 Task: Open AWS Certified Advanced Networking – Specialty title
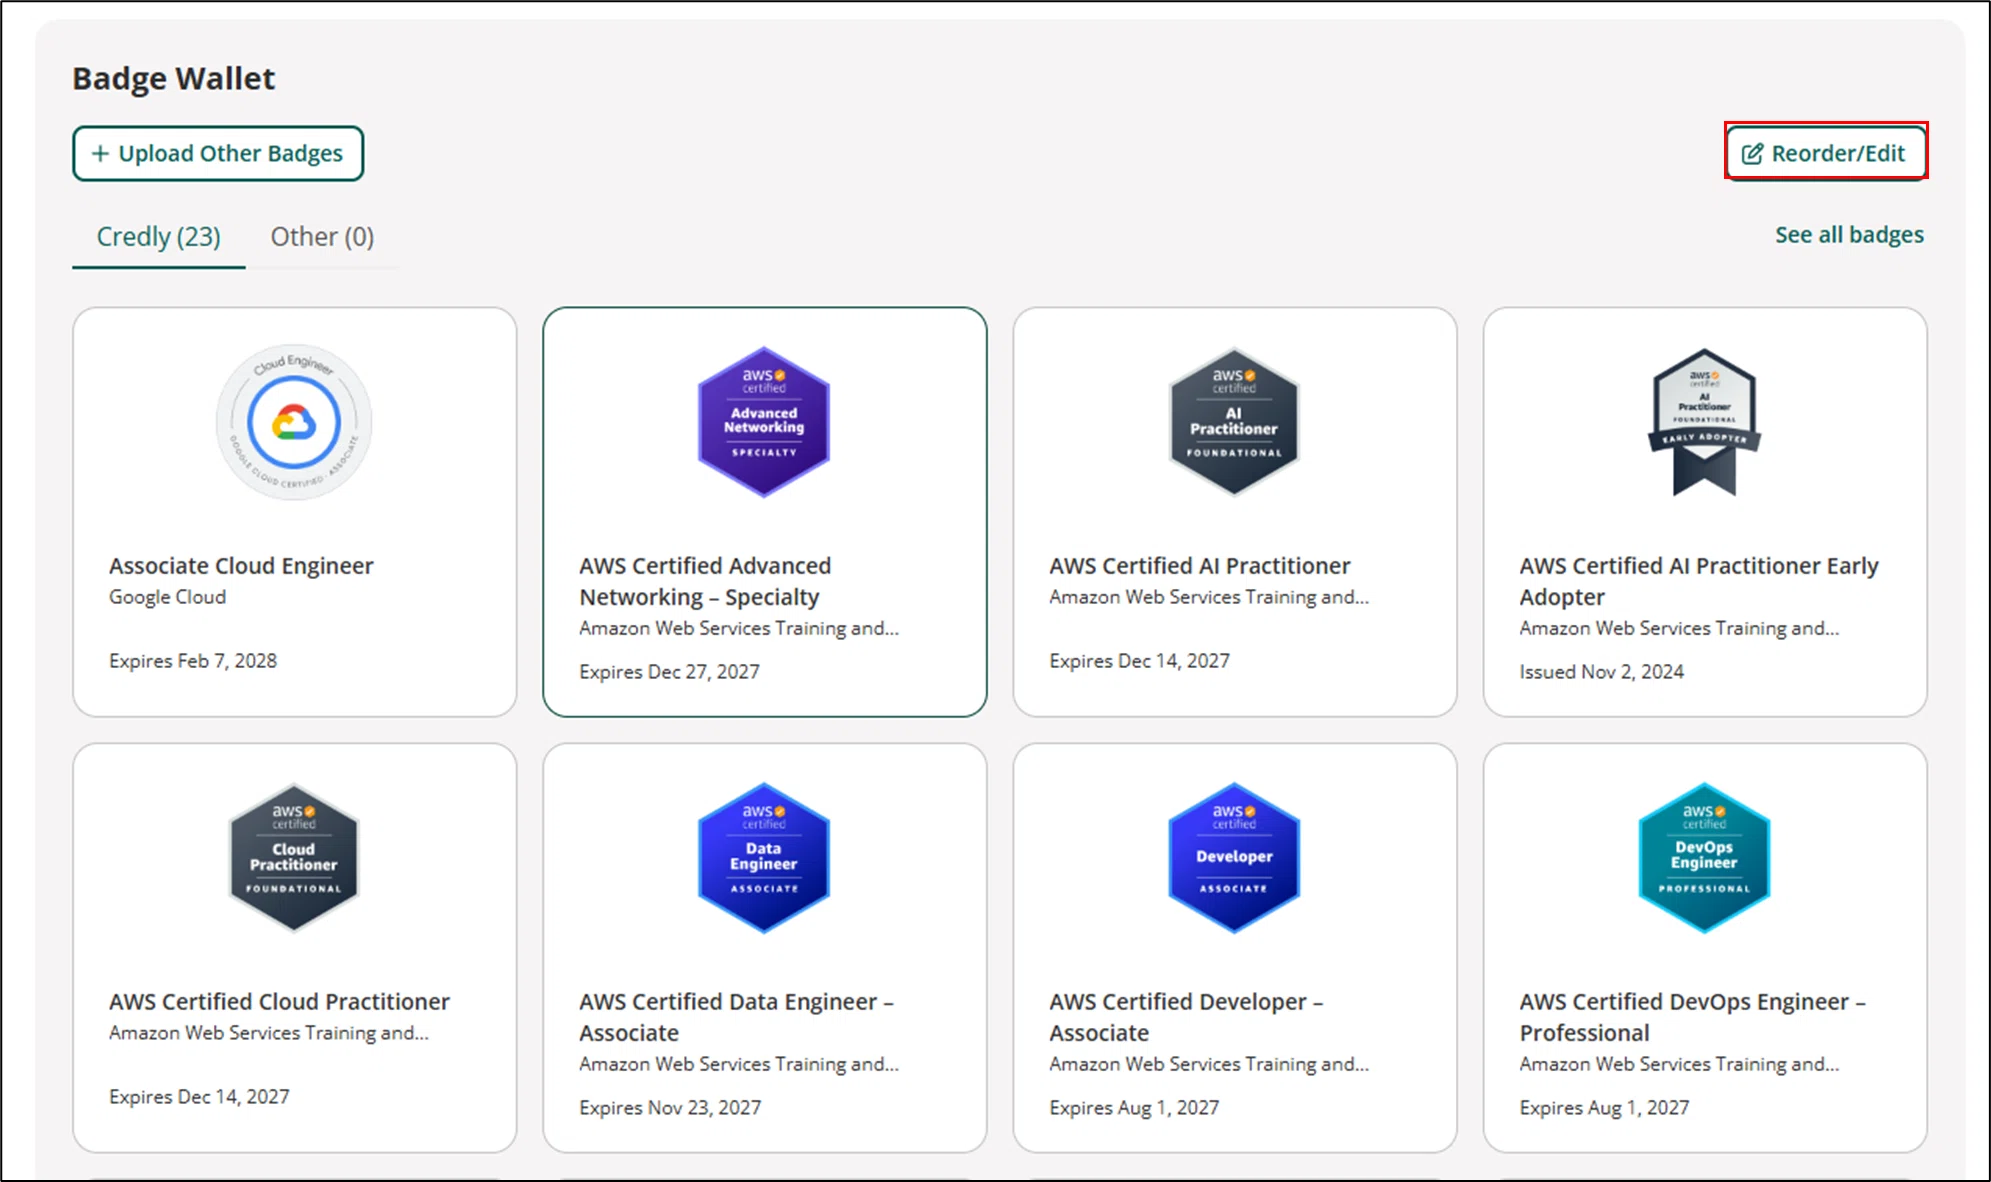pos(705,581)
